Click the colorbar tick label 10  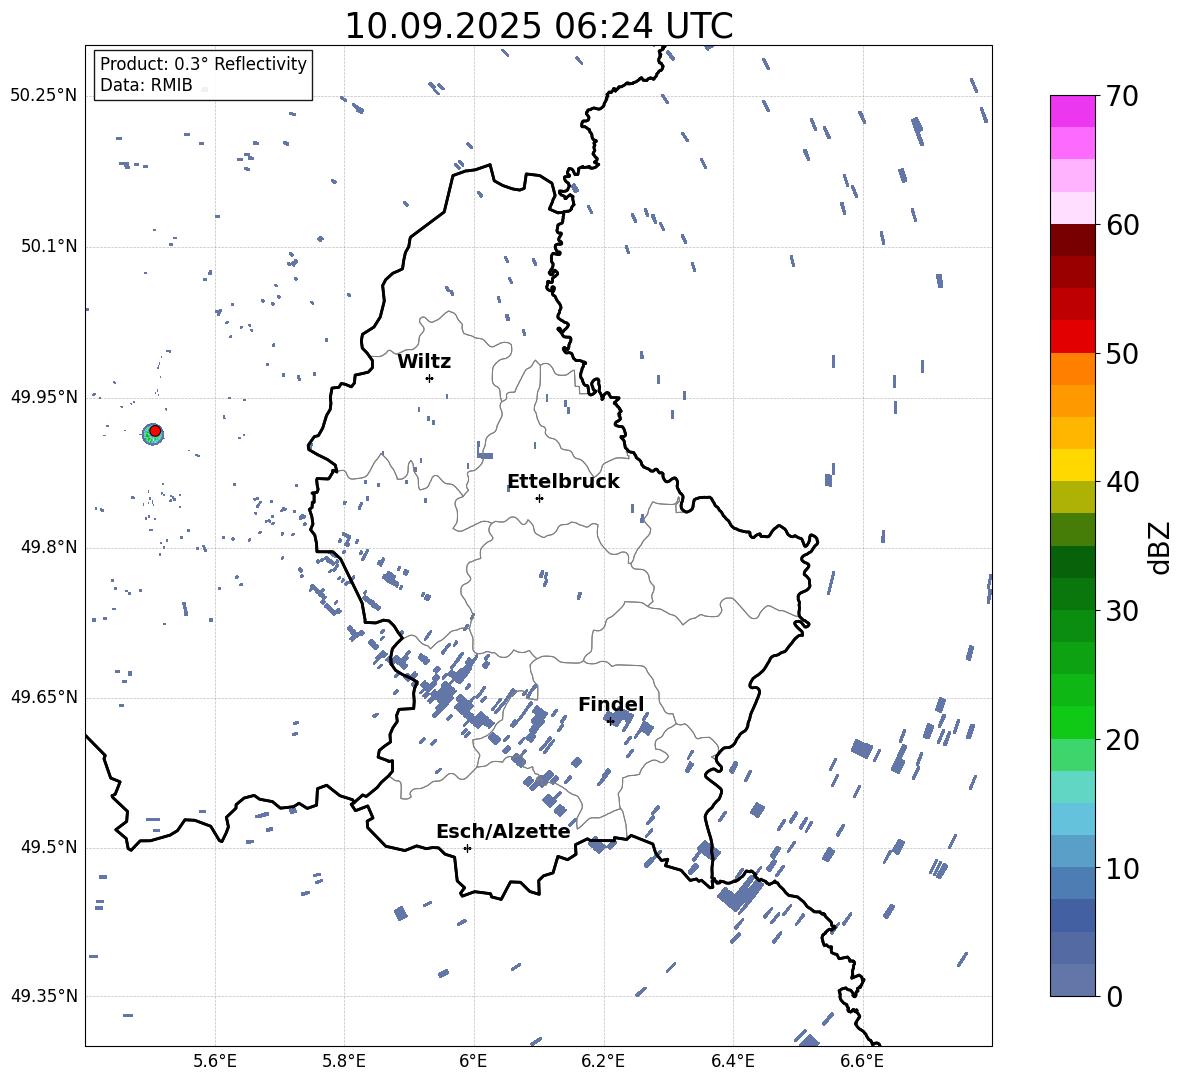(1122, 868)
